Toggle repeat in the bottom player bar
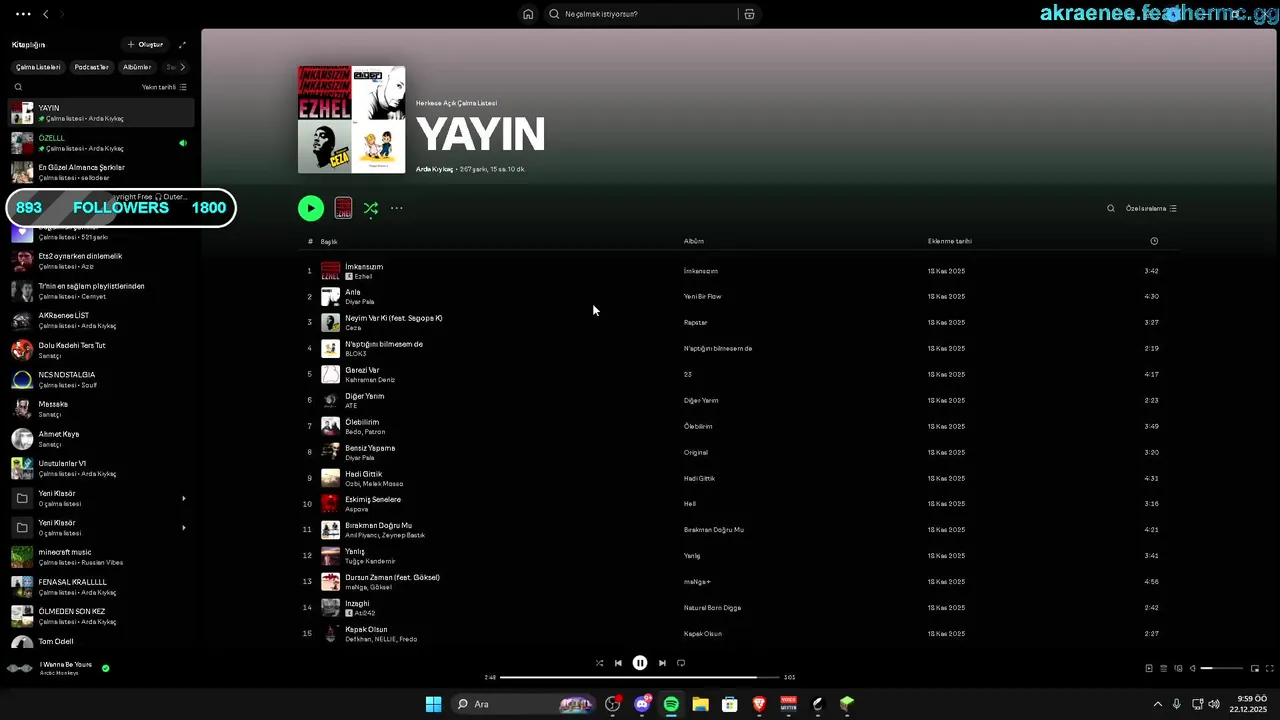The height and width of the screenshot is (720, 1280). pos(681,663)
